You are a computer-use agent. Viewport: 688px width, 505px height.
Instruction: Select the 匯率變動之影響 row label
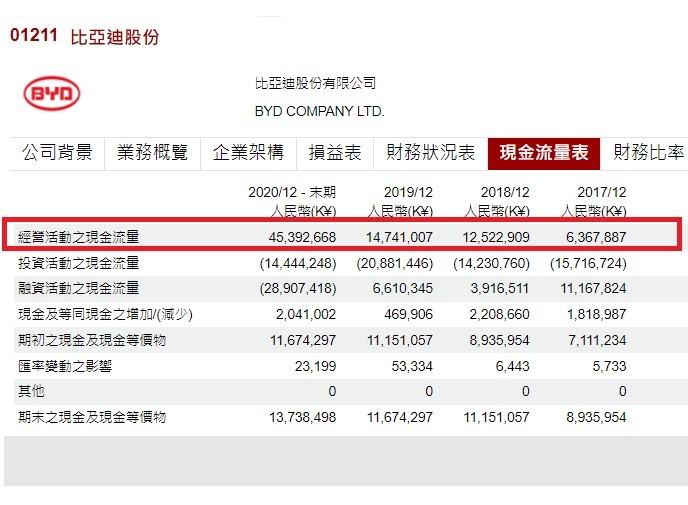pos(65,366)
